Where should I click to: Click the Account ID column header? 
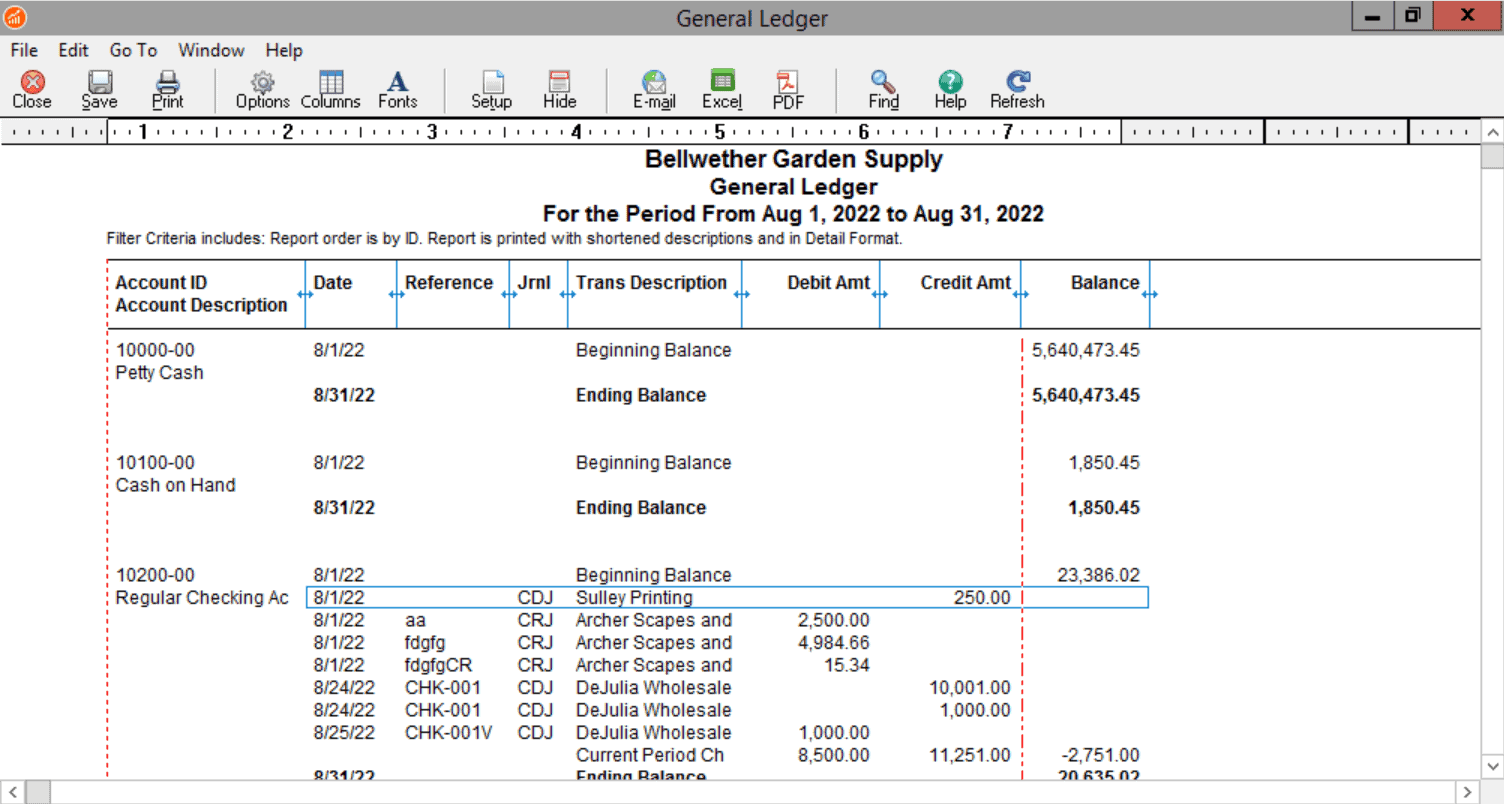[x=161, y=283]
